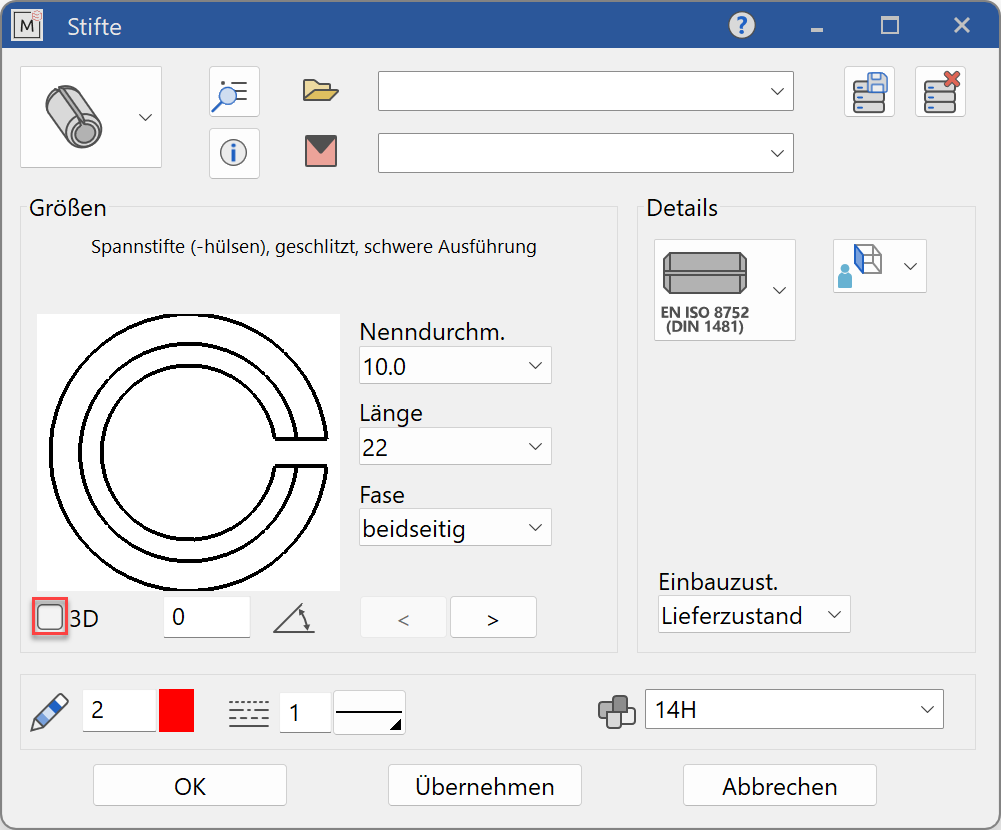
Task: Click the pencil pen icon
Action: coord(50,712)
